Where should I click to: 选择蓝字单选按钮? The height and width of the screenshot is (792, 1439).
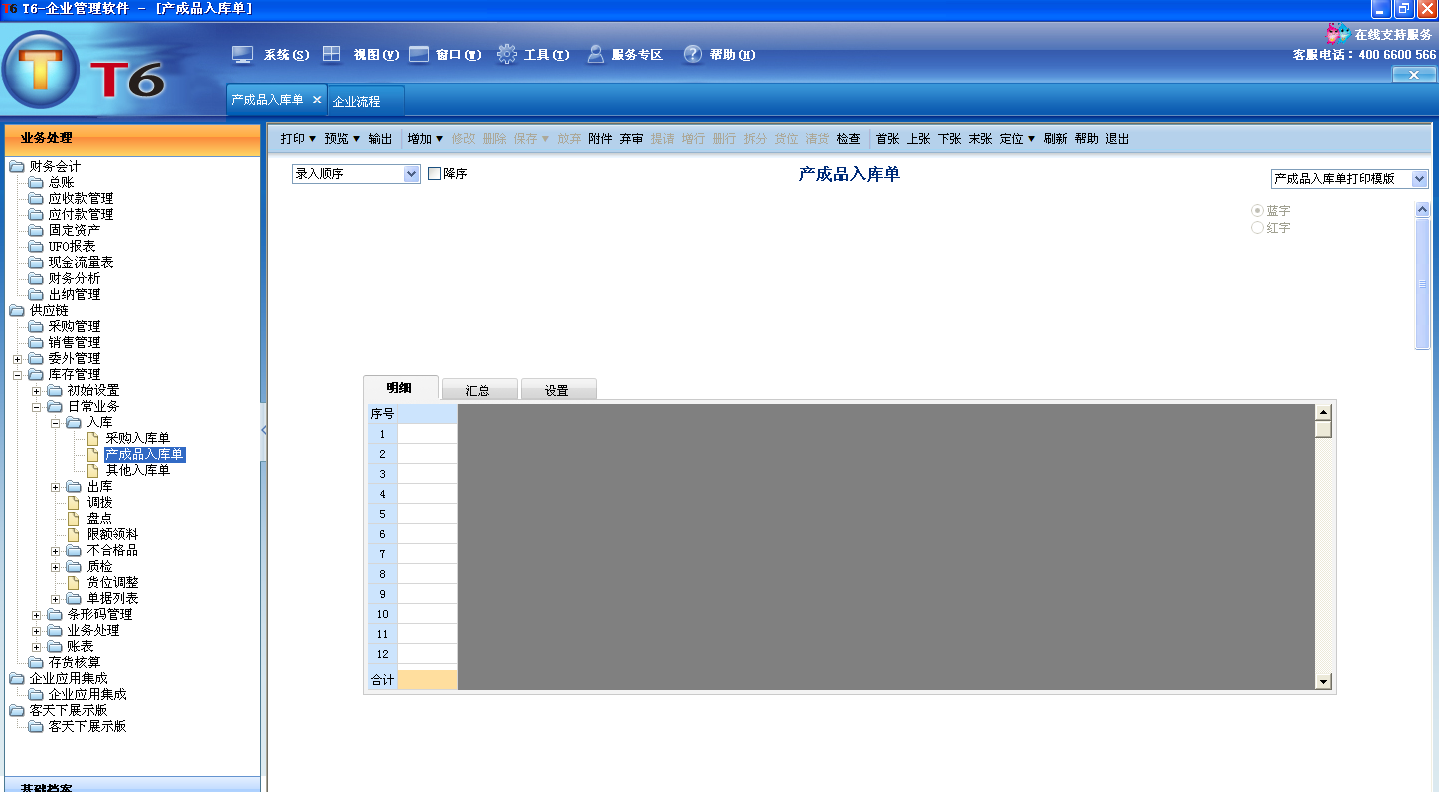[x=1257, y=211]
